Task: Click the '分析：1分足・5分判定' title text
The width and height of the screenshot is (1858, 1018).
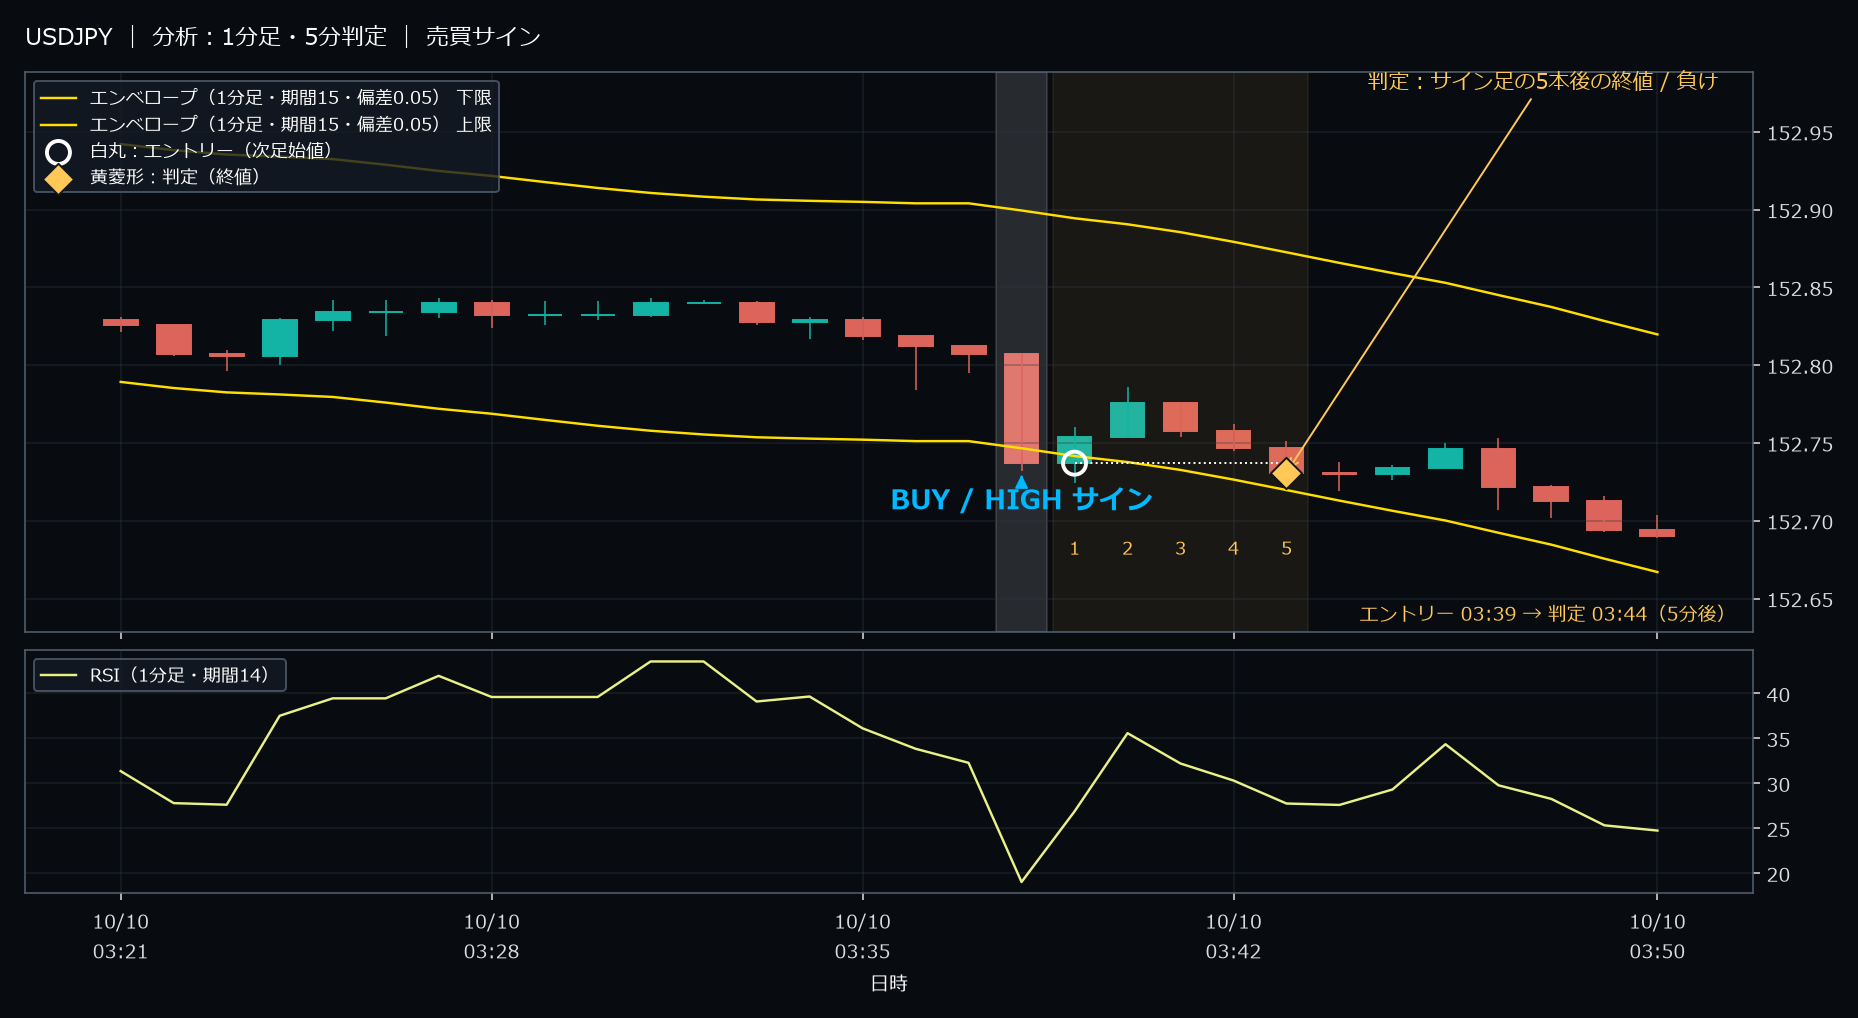Action: click(269, 37)
